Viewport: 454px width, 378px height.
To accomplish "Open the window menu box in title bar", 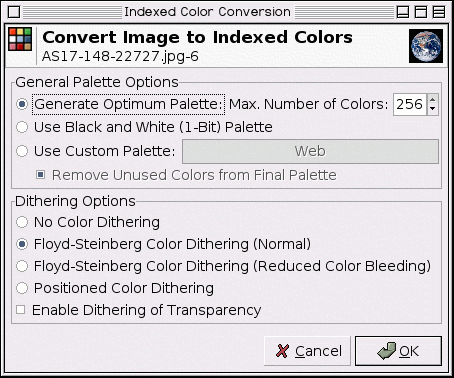I will (x=14, y=12).
